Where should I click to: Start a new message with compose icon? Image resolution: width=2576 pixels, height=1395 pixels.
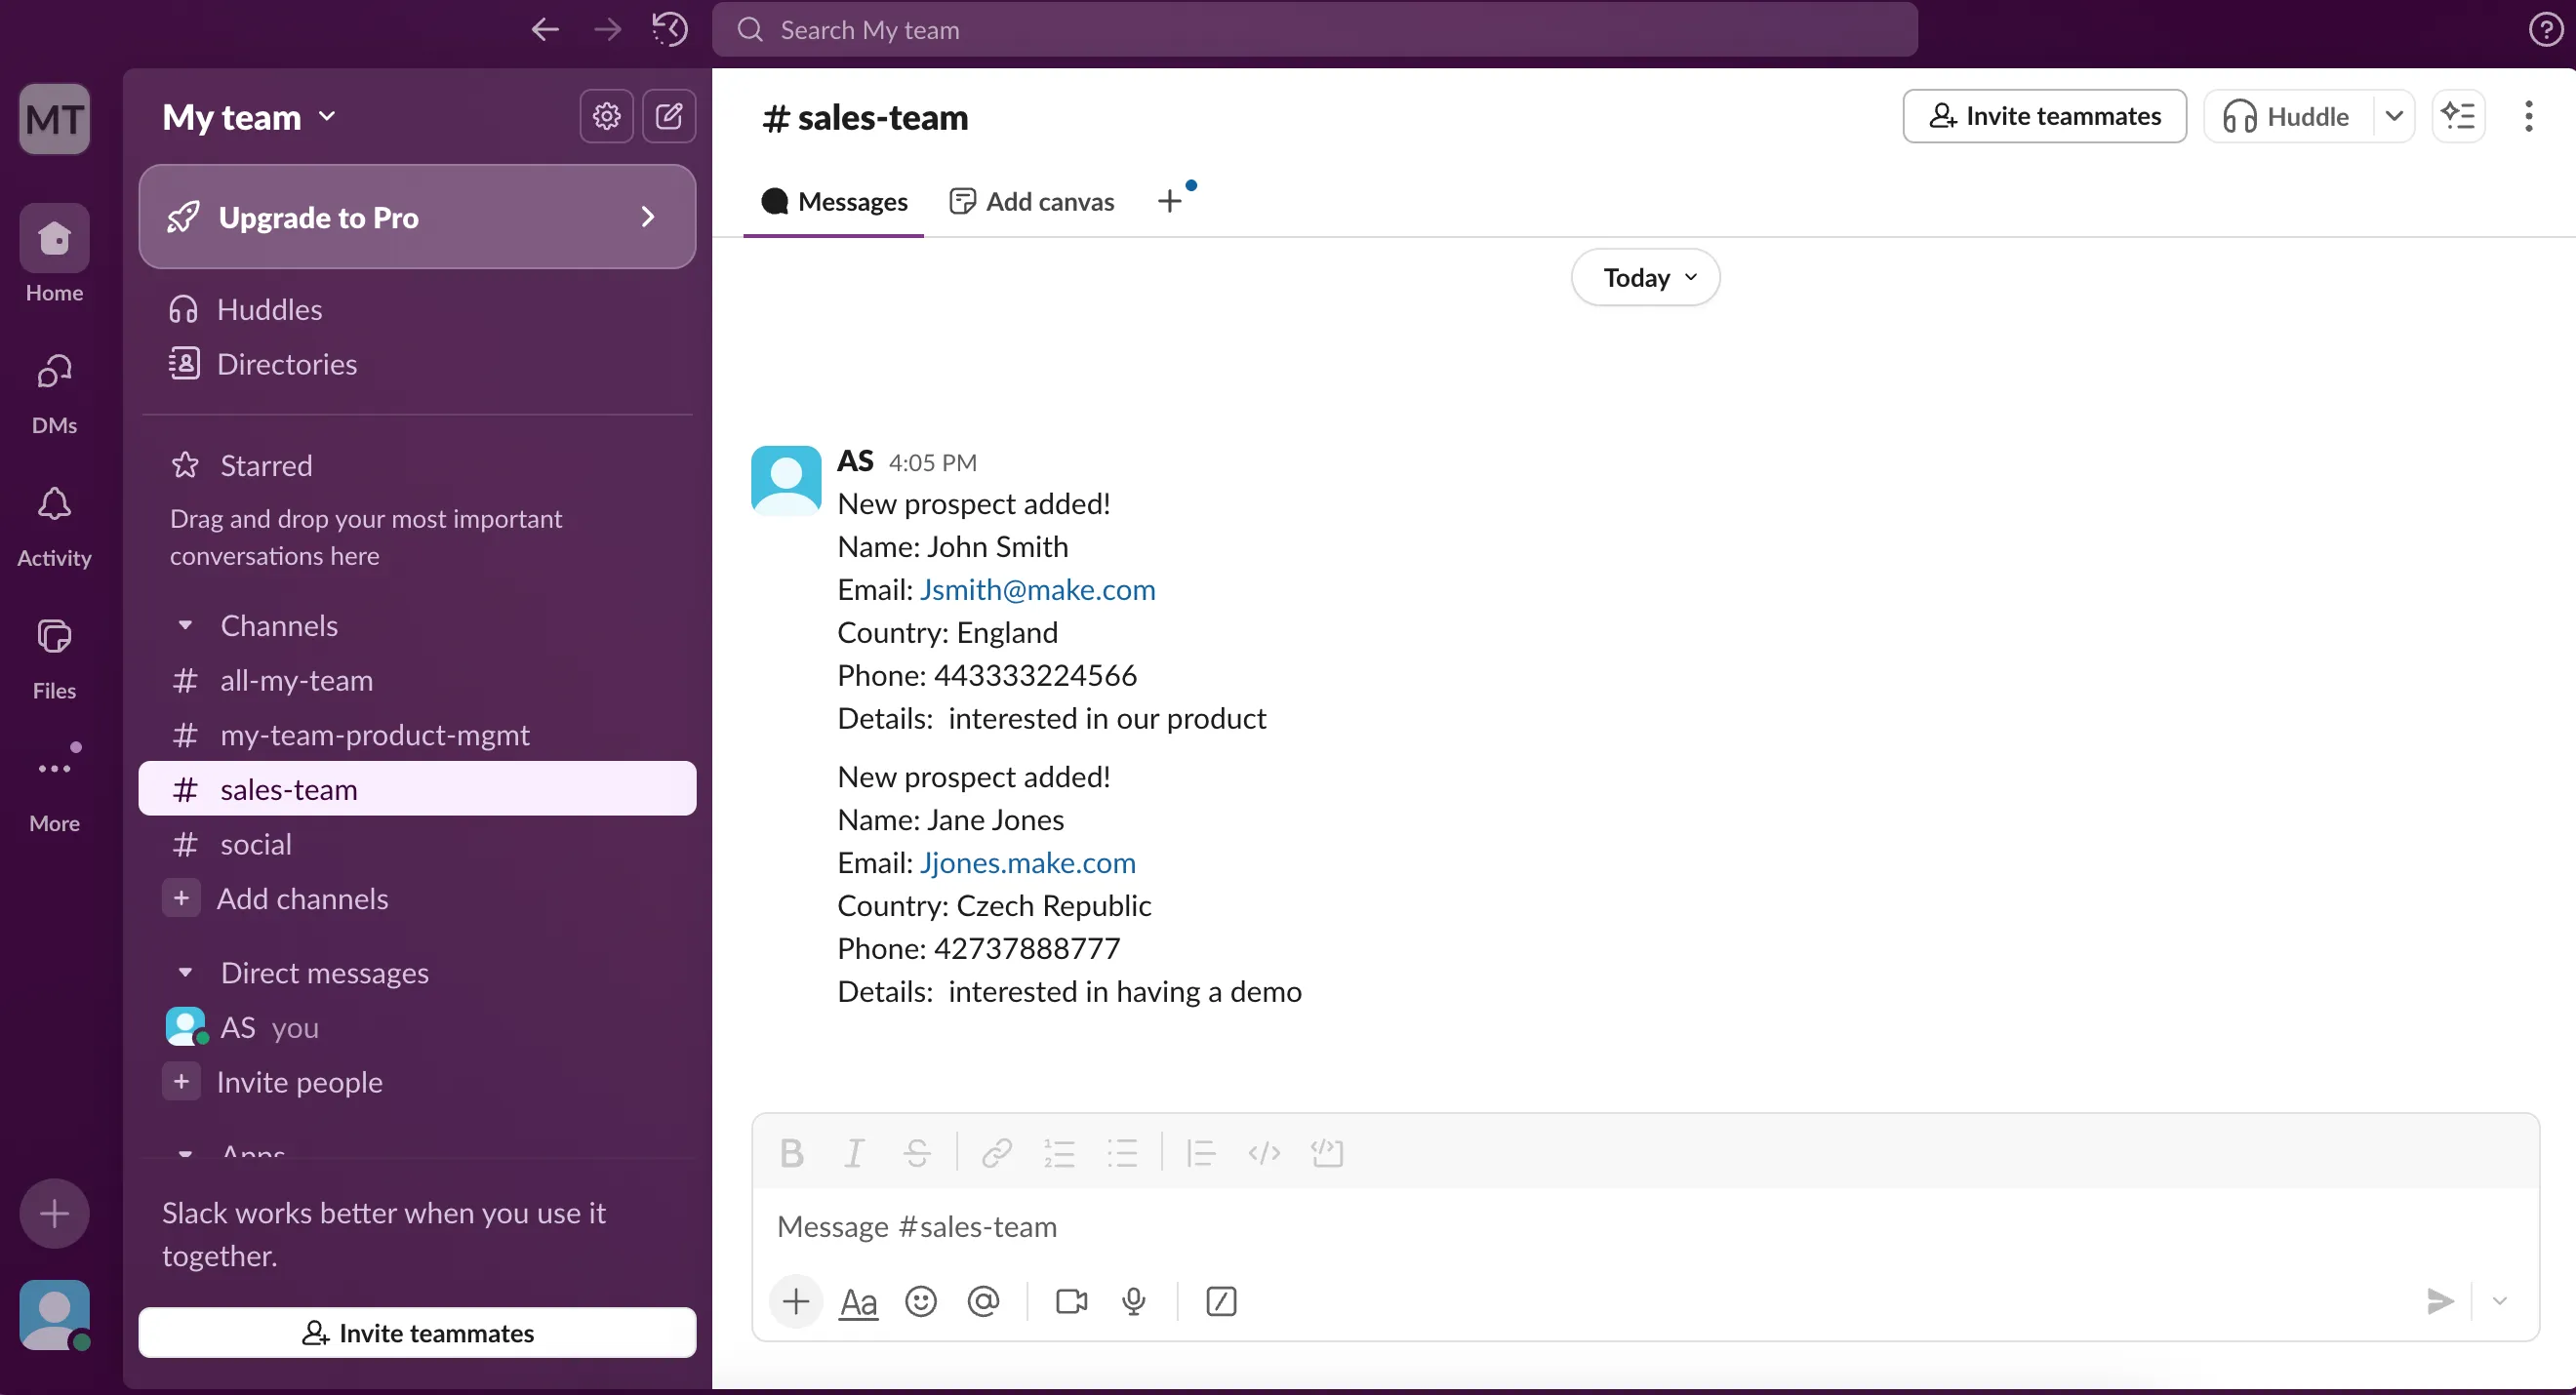pyautogui.click(x=668, y=116)
